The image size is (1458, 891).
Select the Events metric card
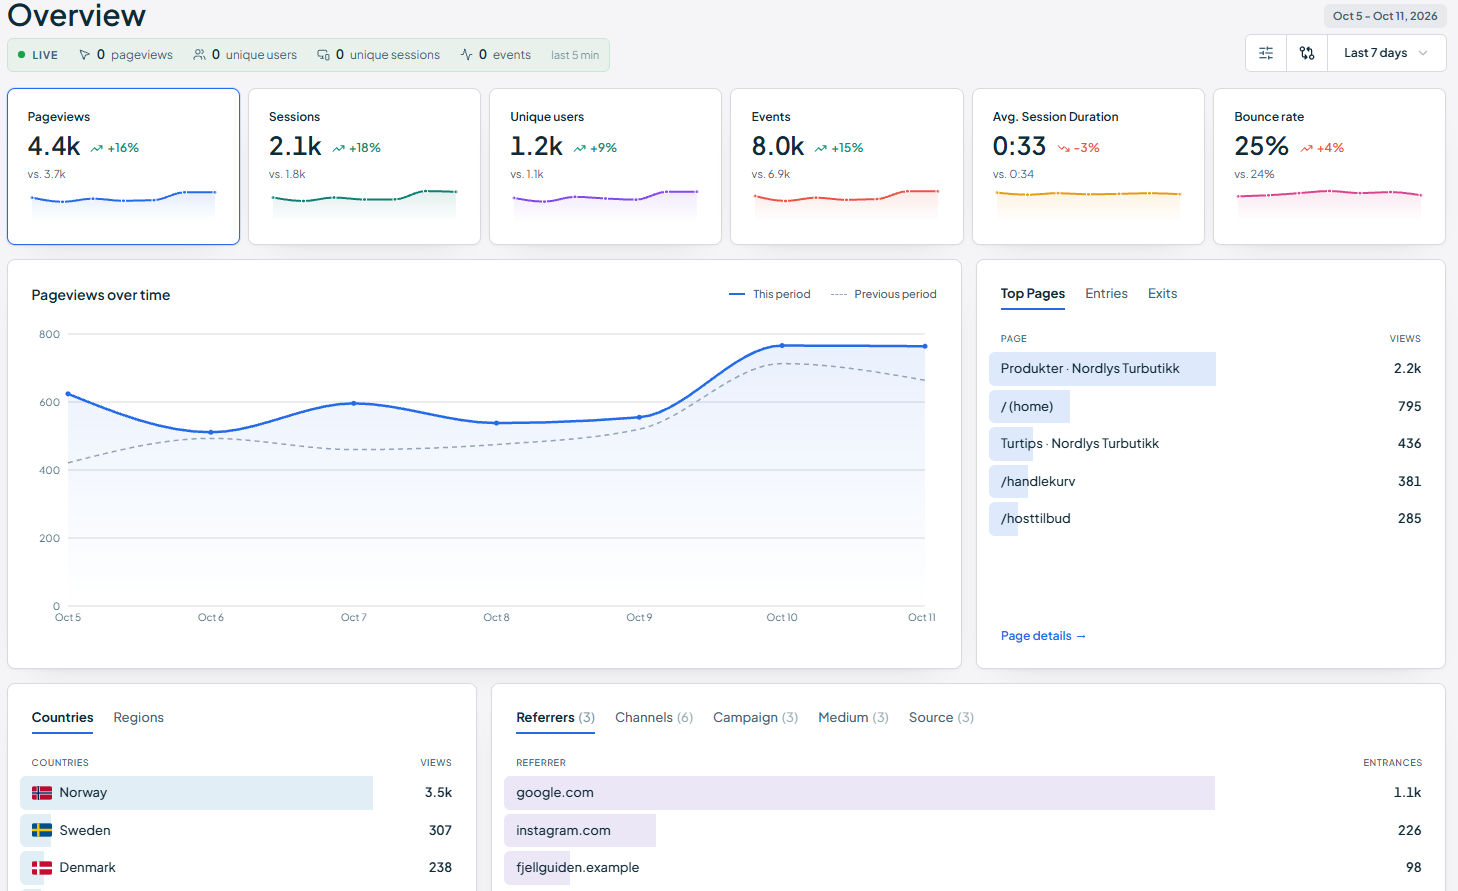847,166
